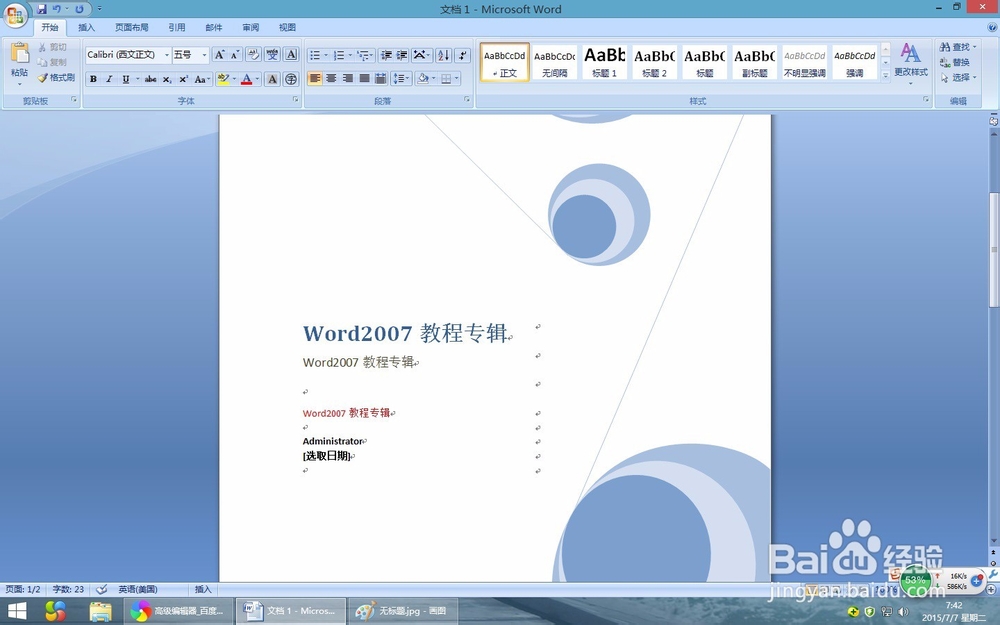Center-align the paragraph

coord(332,78)
